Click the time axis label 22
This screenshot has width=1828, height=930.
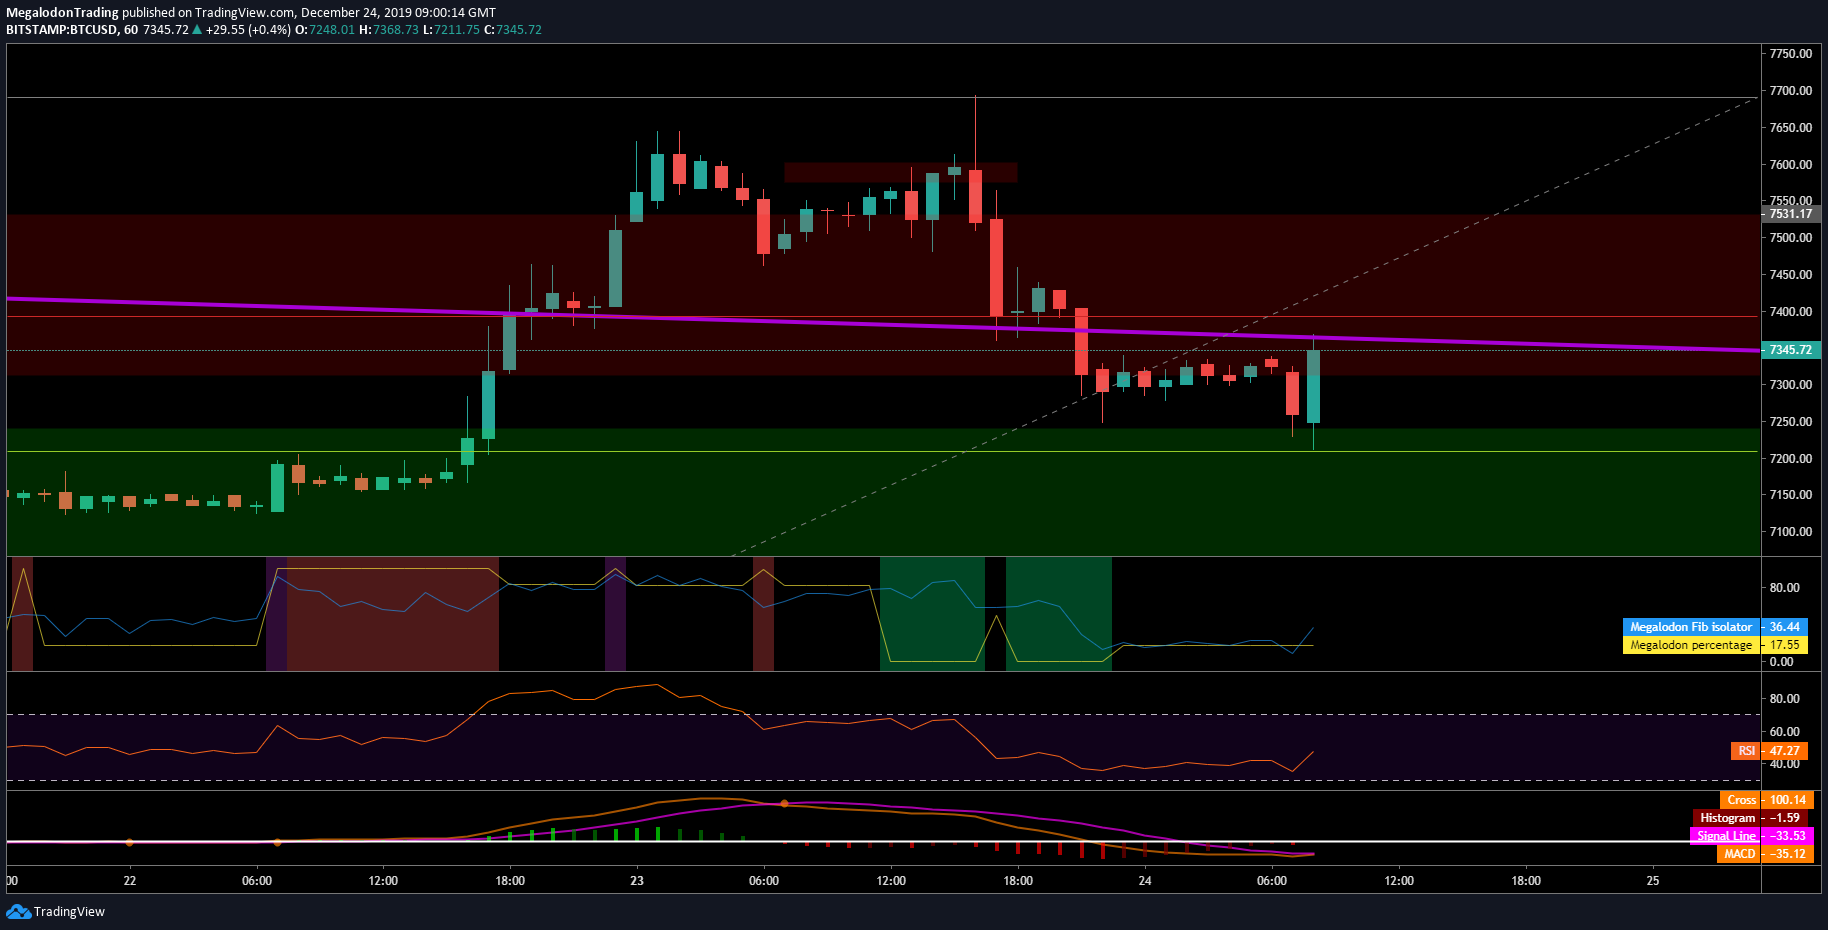(x=130, y=881)
